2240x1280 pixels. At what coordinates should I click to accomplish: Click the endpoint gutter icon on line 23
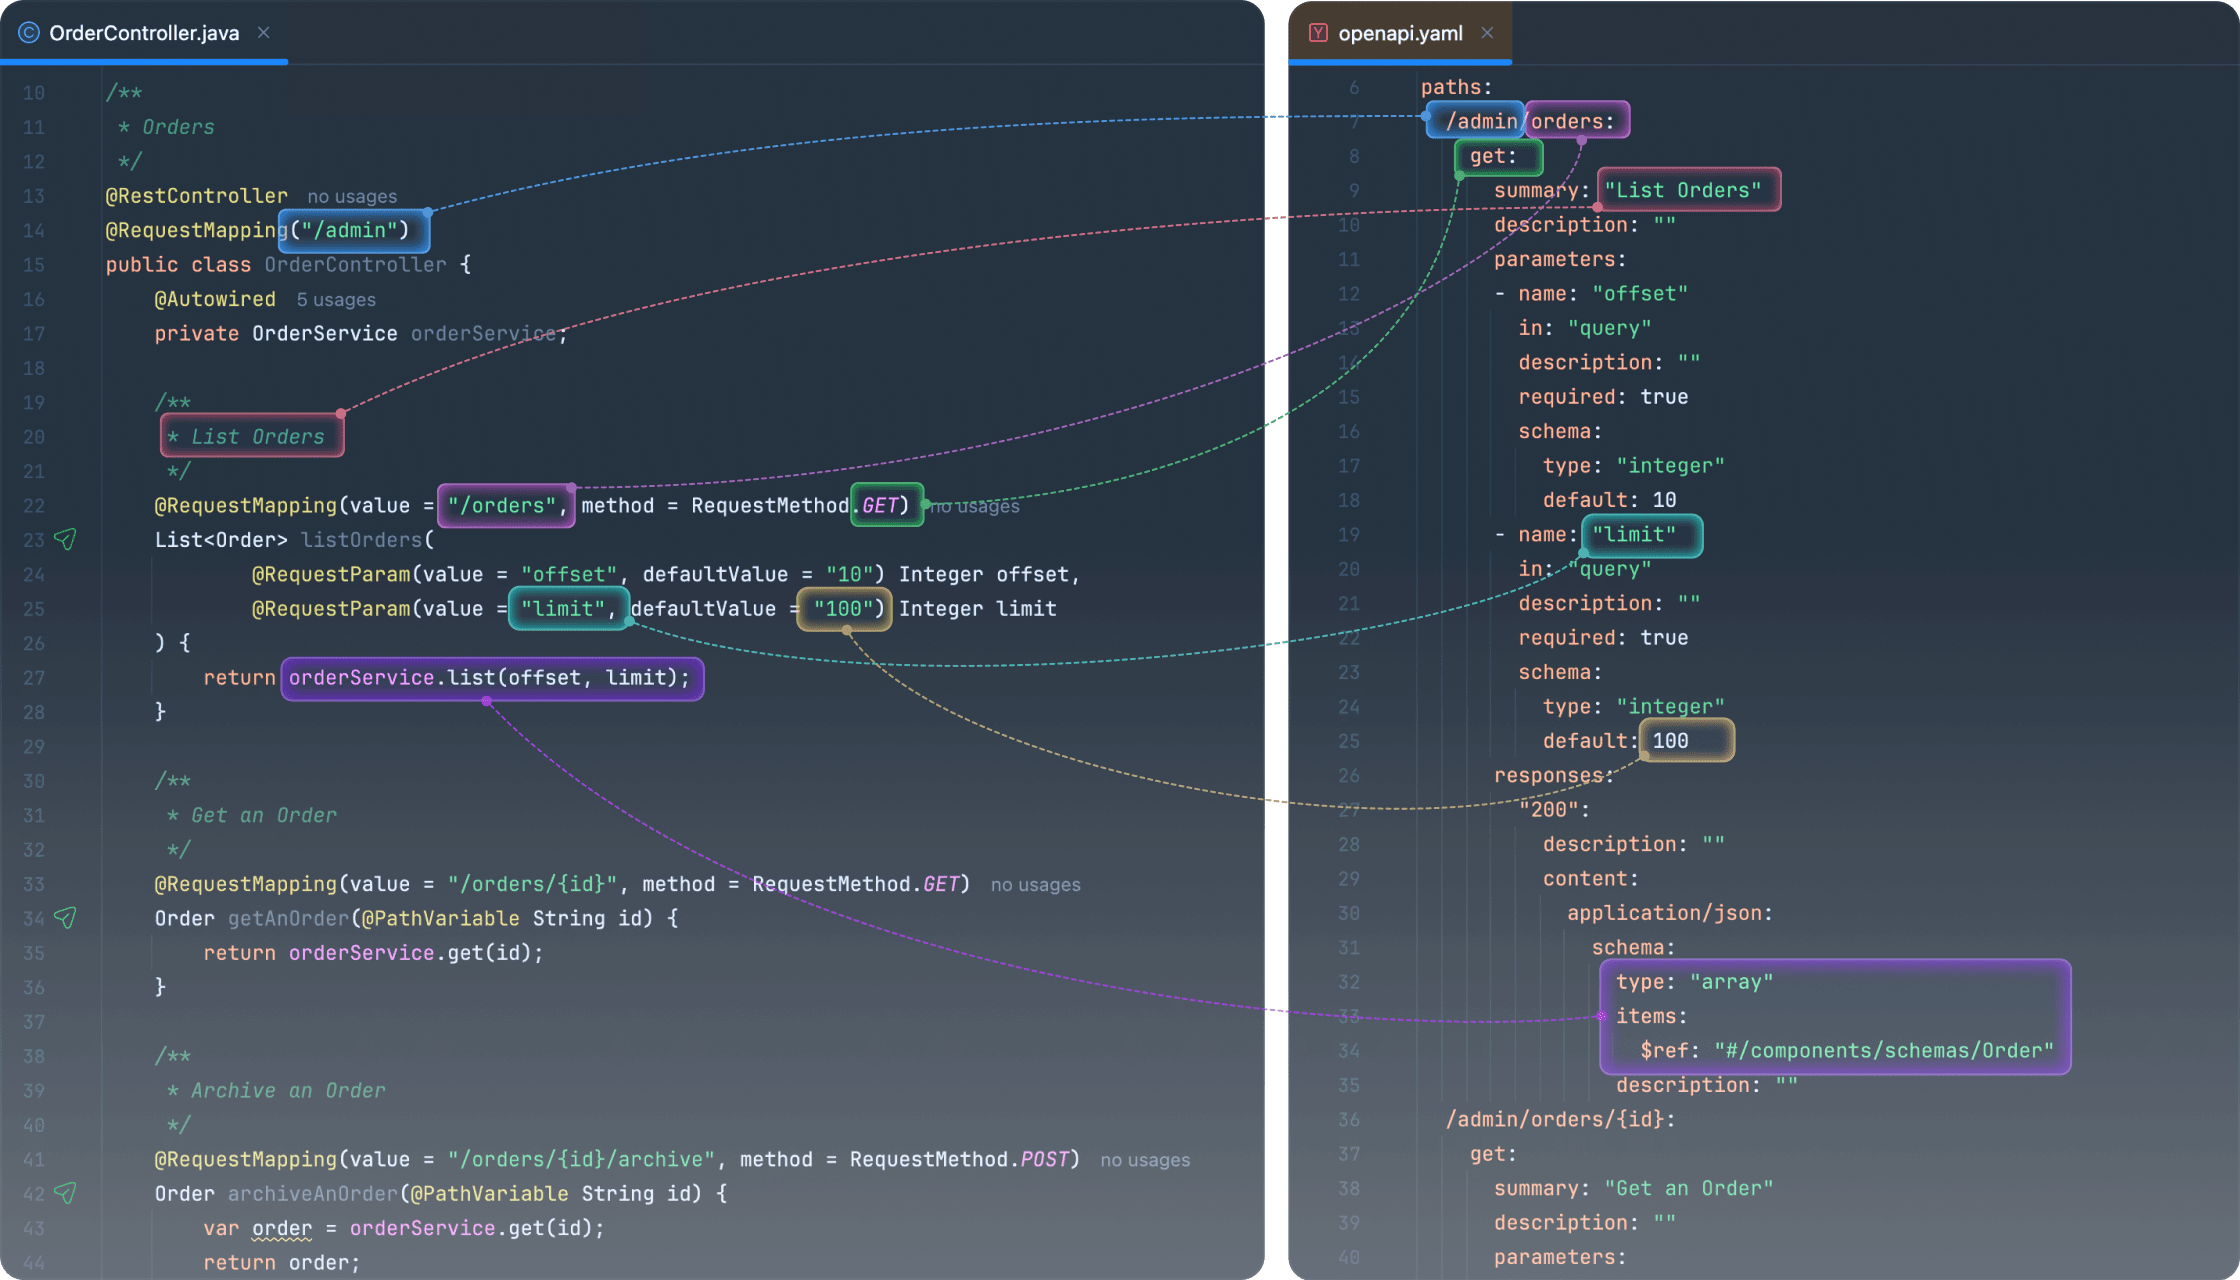(x=65, y=540)
